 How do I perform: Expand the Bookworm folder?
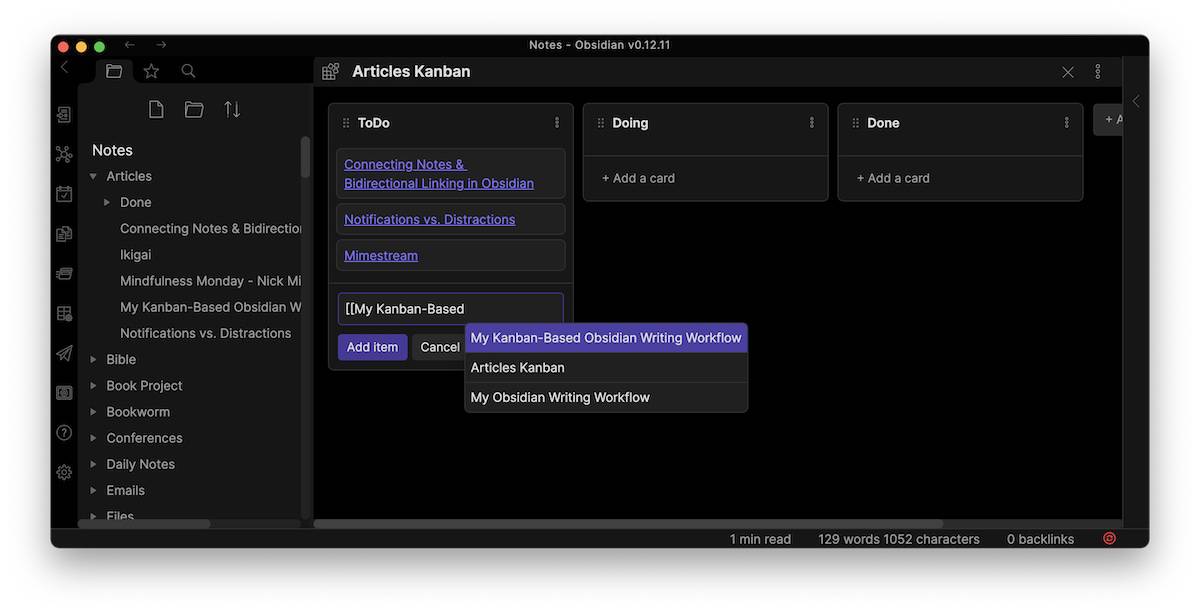pyautogui.click(x=93, y=412)
